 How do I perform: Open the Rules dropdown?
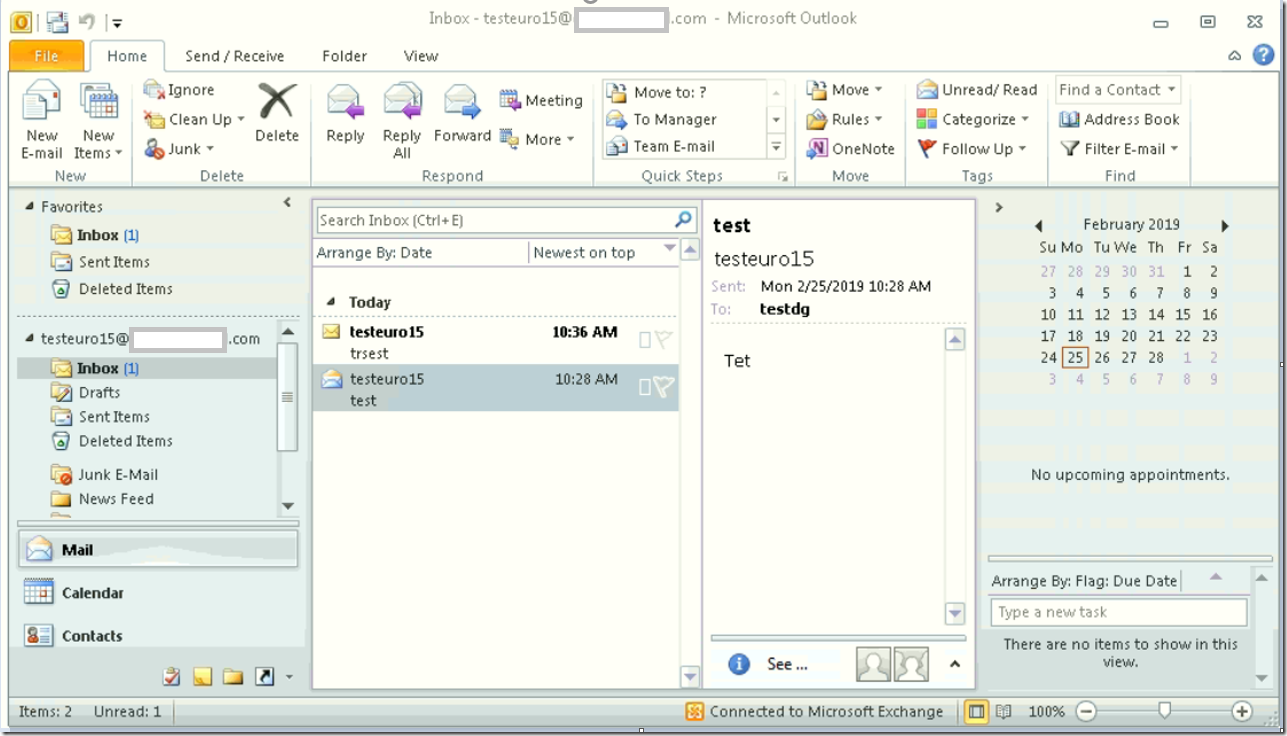coord(845,119)
